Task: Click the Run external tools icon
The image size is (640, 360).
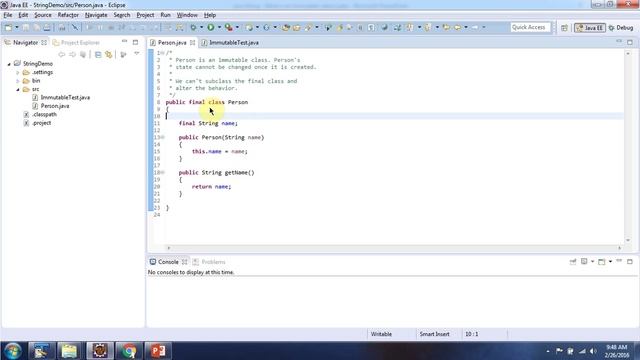Action: point(229,27)
